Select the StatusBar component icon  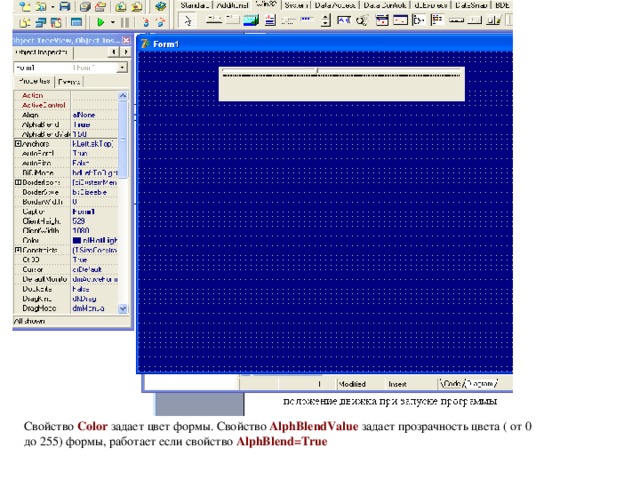point(474,20)
